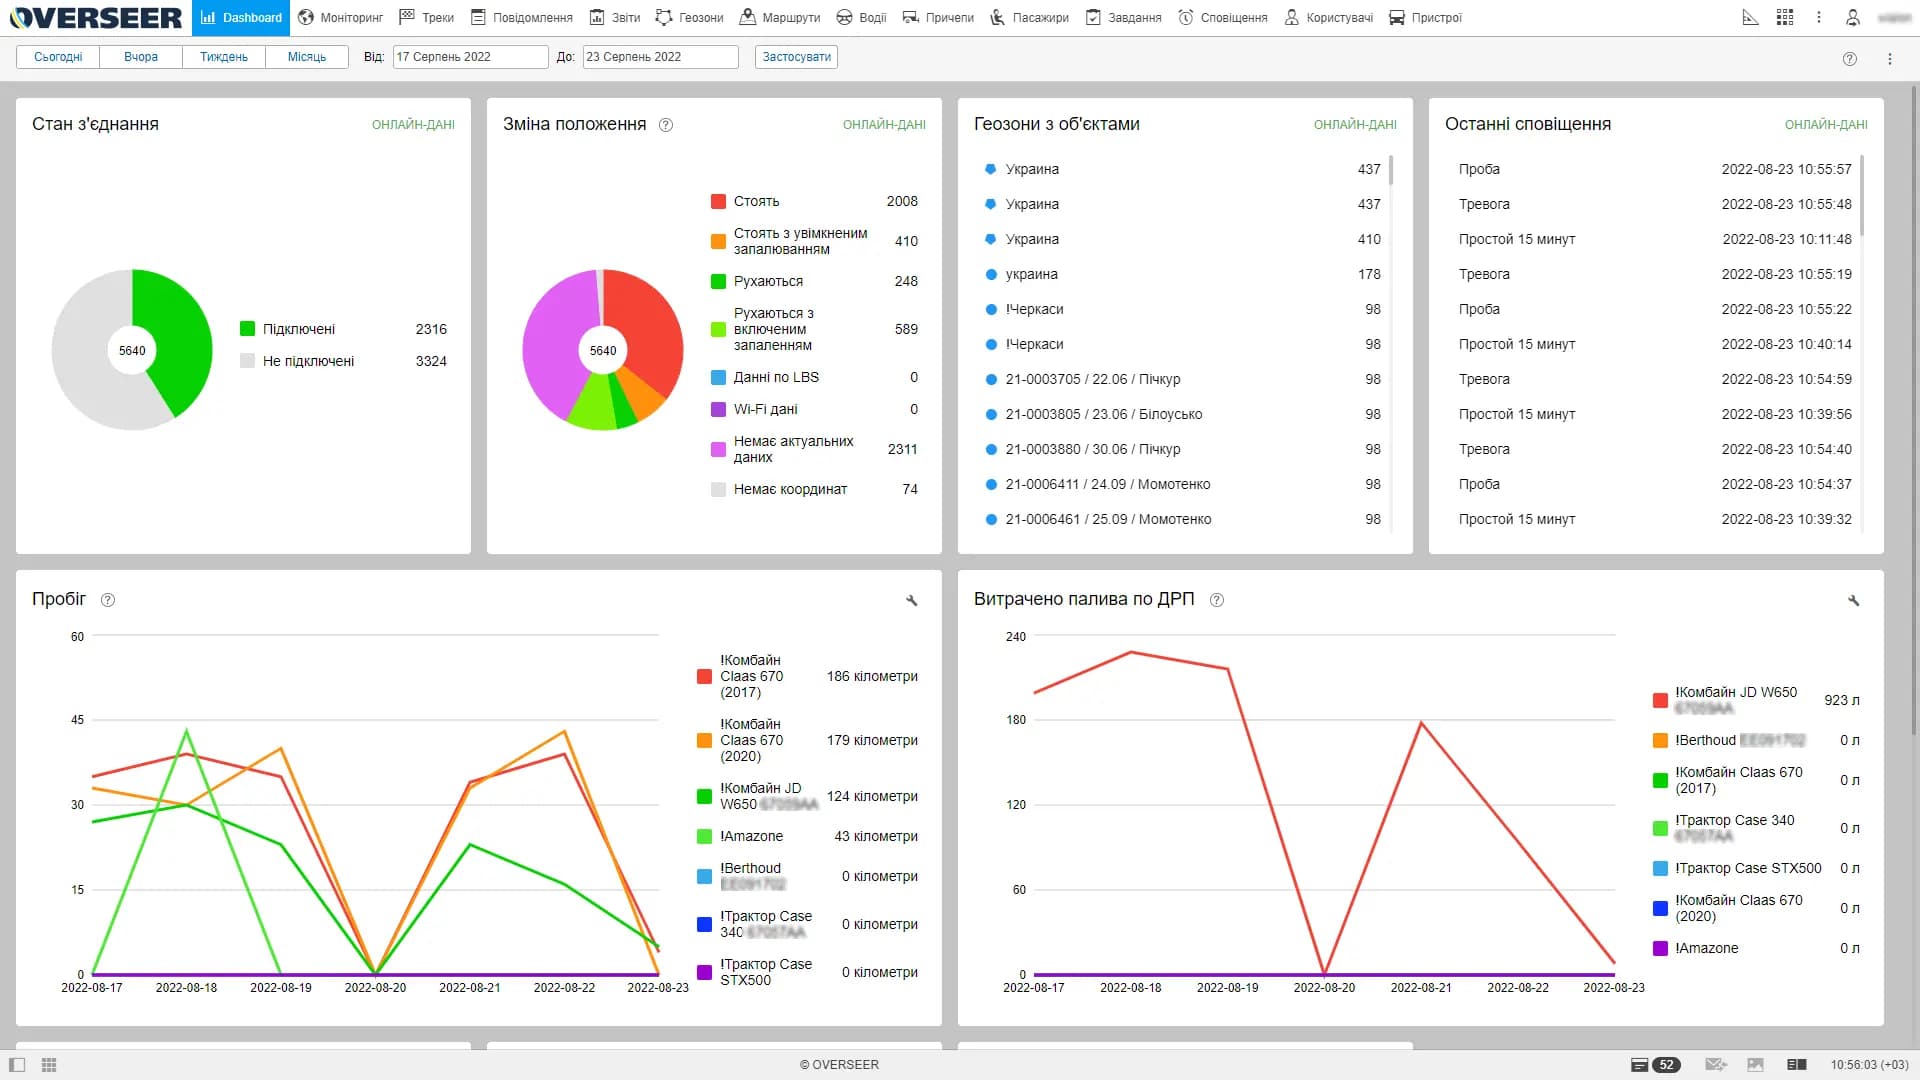The width and height of the screenshot is (1920, 1080).
Task: Open the Геозони section
Action: coord(689,18)
